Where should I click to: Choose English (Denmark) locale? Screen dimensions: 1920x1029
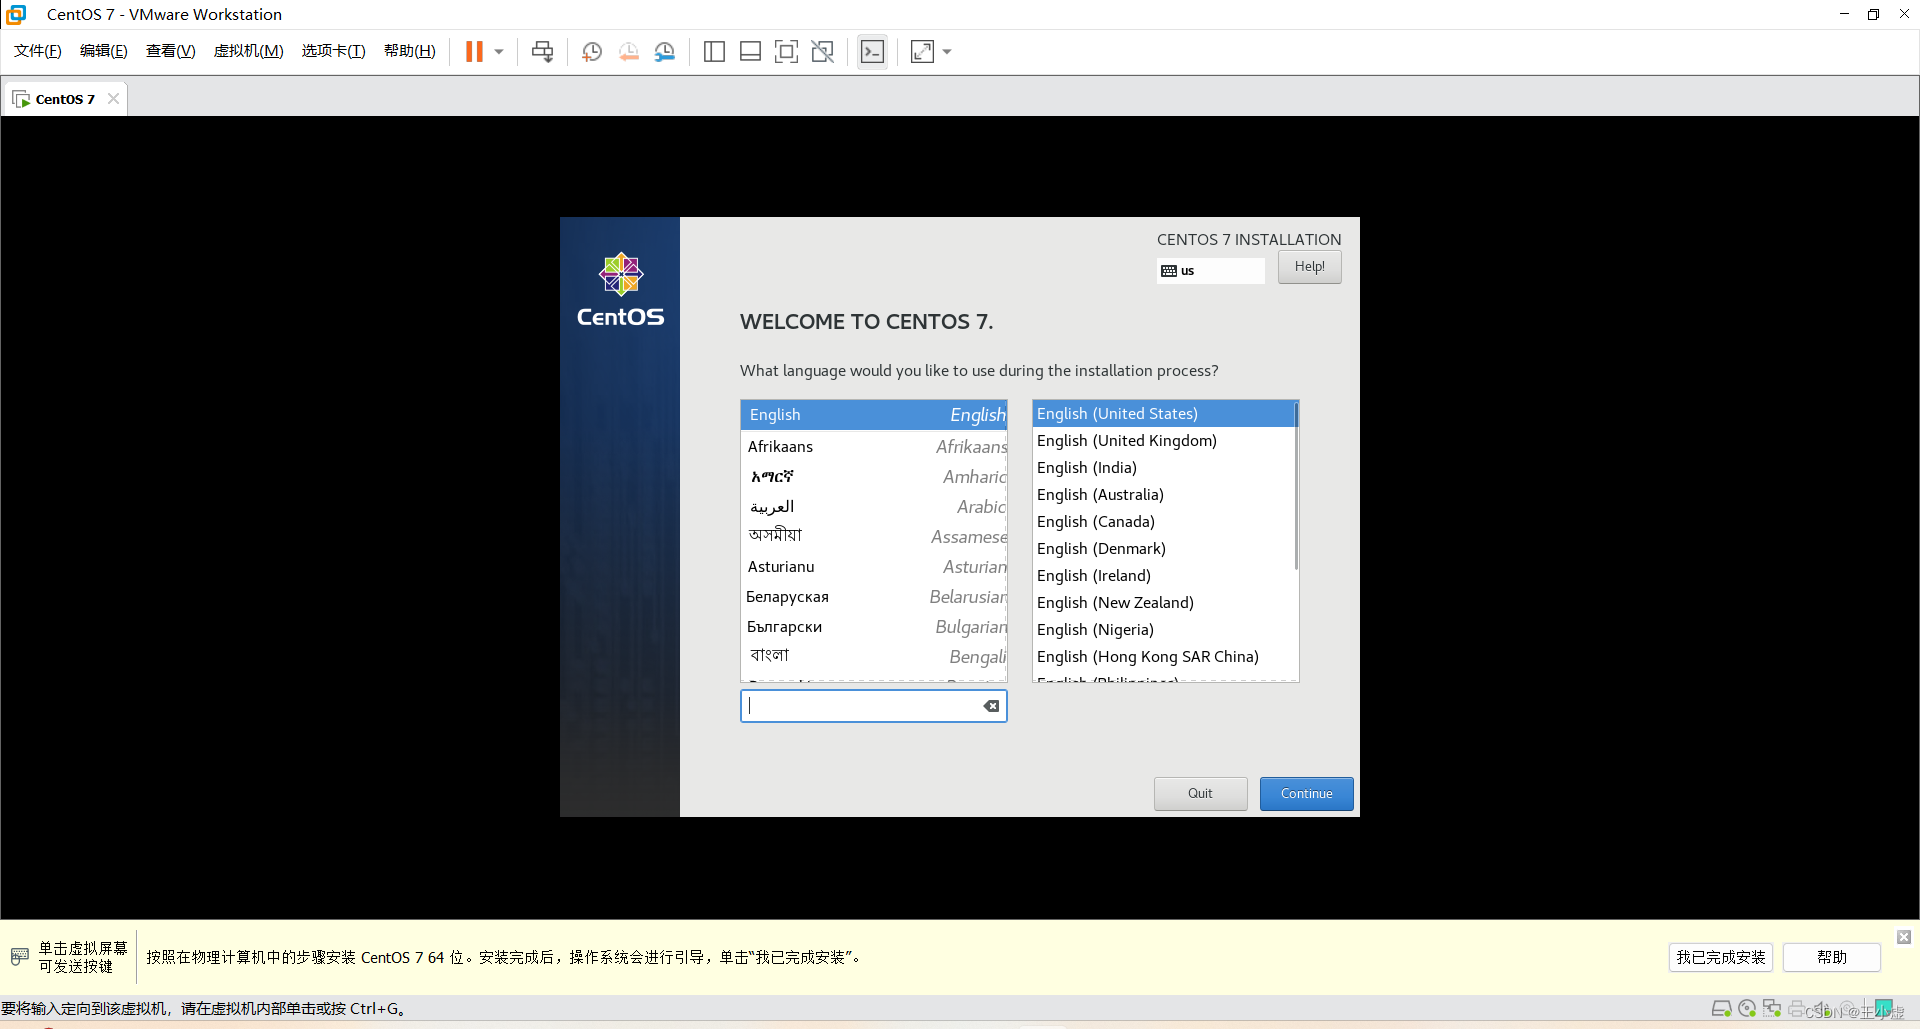coord(1163,549)
